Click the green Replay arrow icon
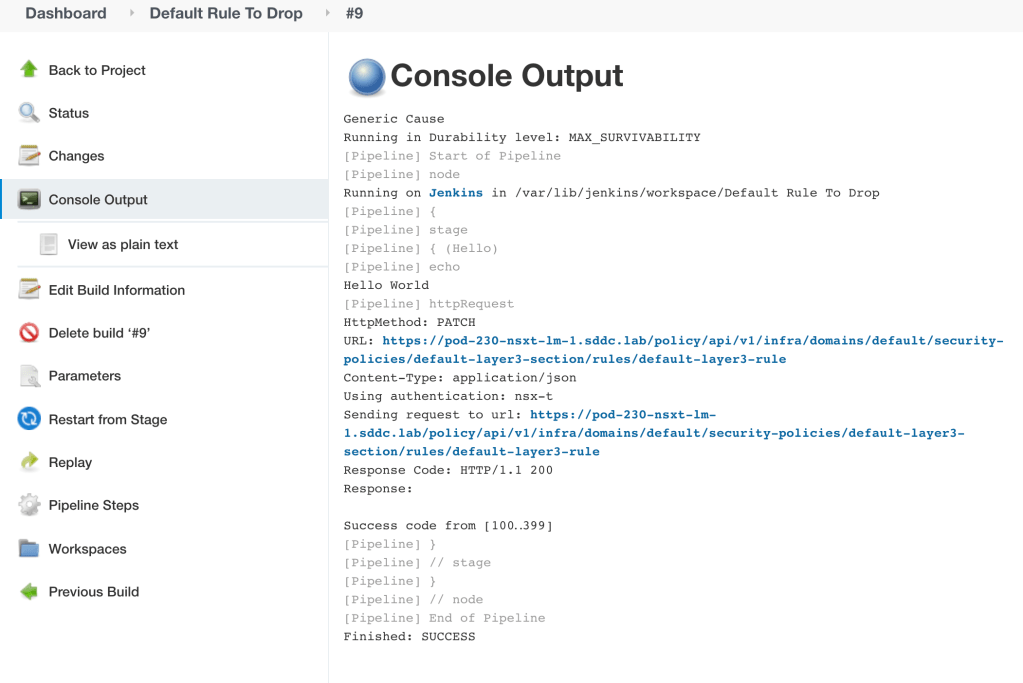Screen dimensions: 1023x683 point(29,462)
